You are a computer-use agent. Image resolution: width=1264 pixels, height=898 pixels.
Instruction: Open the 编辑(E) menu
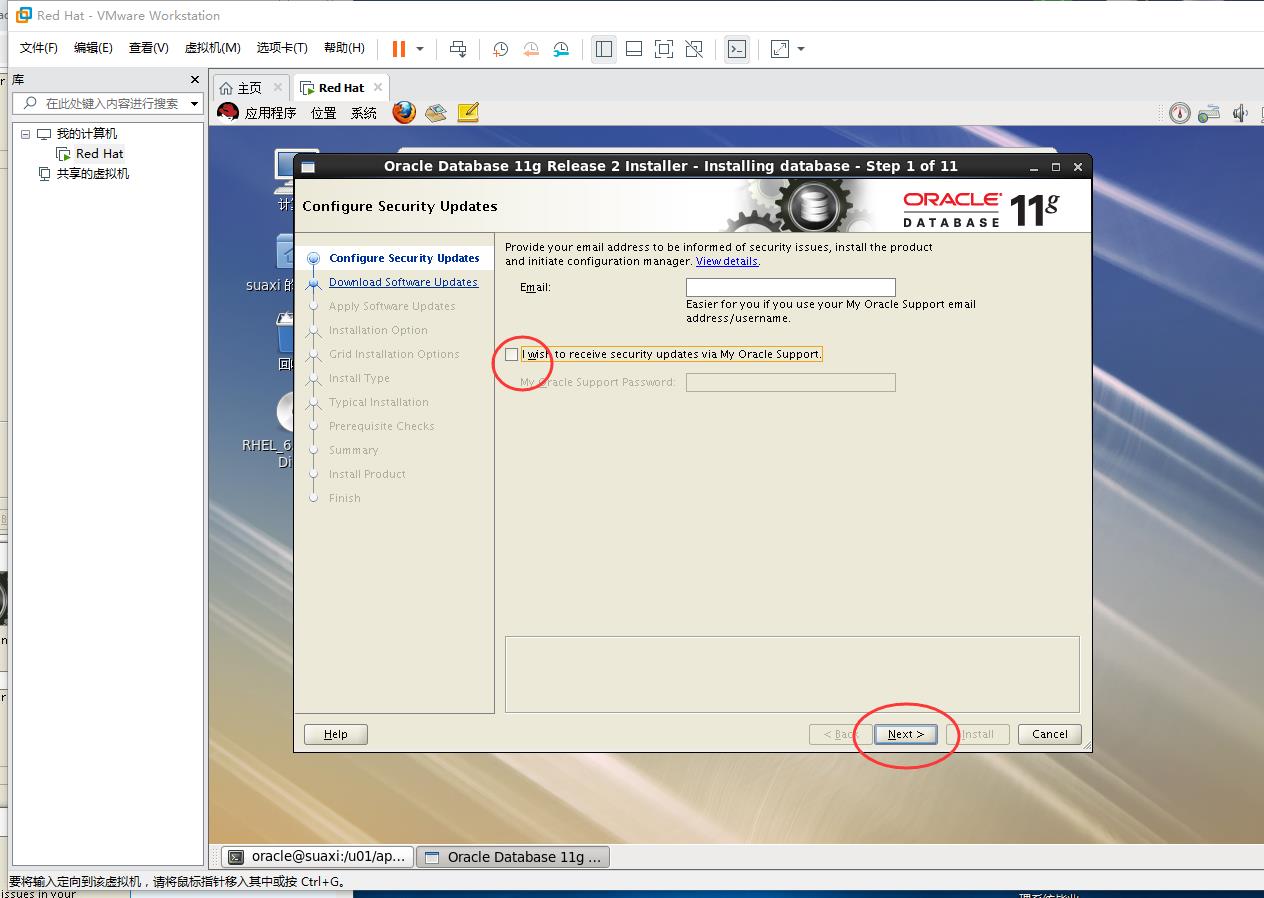click(93, 48)
